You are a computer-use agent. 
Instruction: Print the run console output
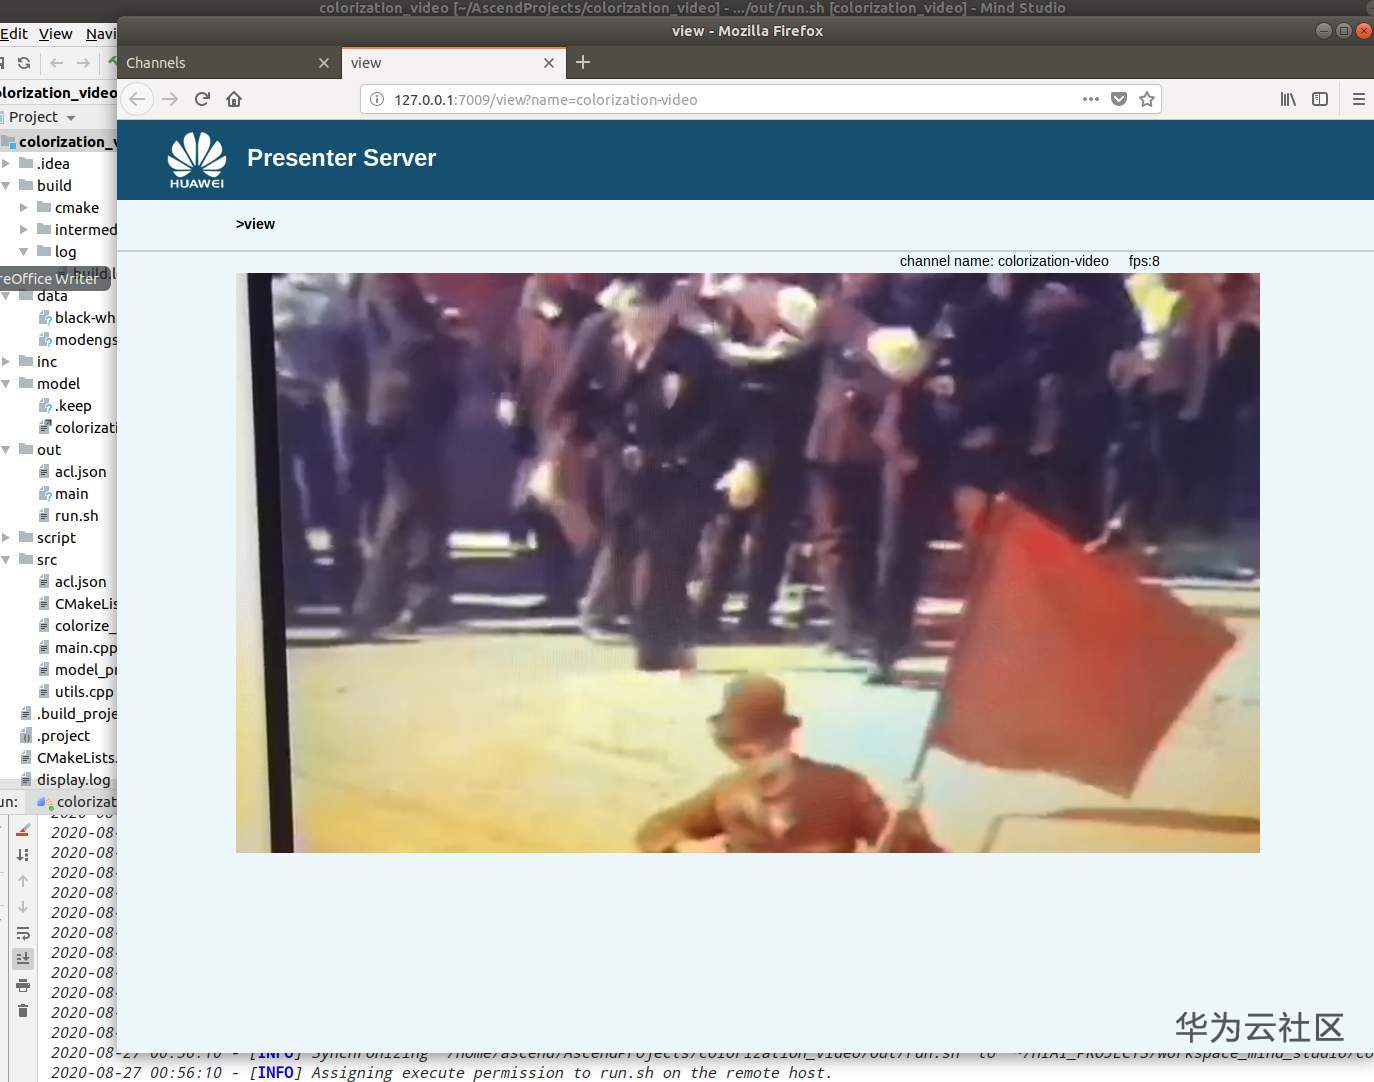point(23,985)
